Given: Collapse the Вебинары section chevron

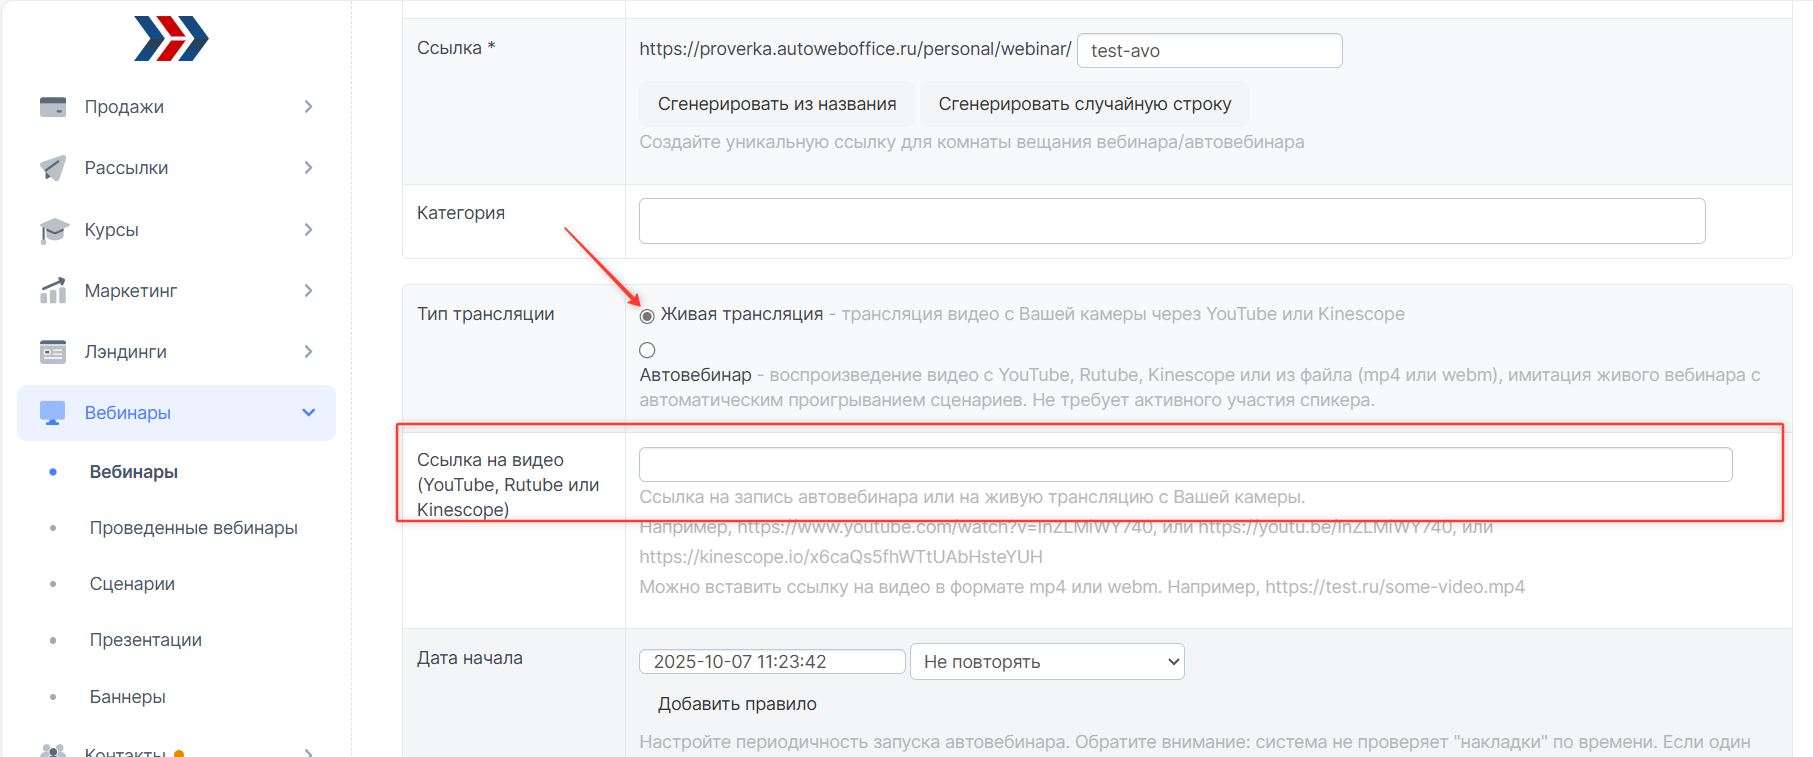Looking at the screenshot, I should coord(308,413).
